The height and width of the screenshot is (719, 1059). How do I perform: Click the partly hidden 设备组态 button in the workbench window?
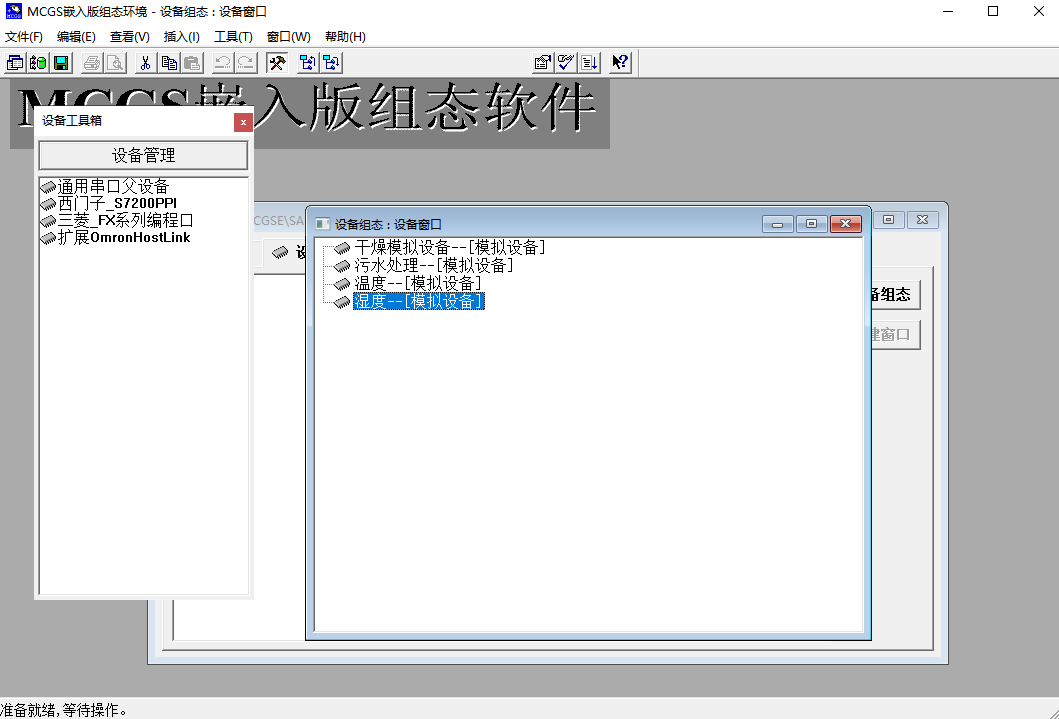point(896,294)
